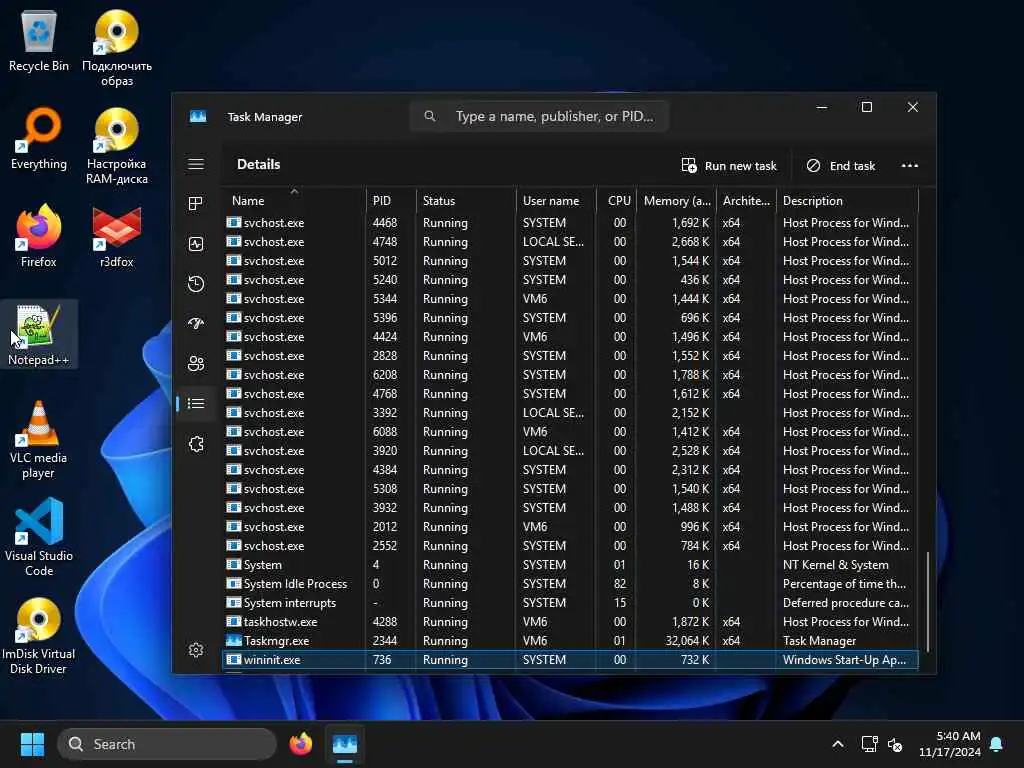Click the search magnifier icon in Task Manager
This screenshot has height=768, width=1024.
[x=430, y=116]
